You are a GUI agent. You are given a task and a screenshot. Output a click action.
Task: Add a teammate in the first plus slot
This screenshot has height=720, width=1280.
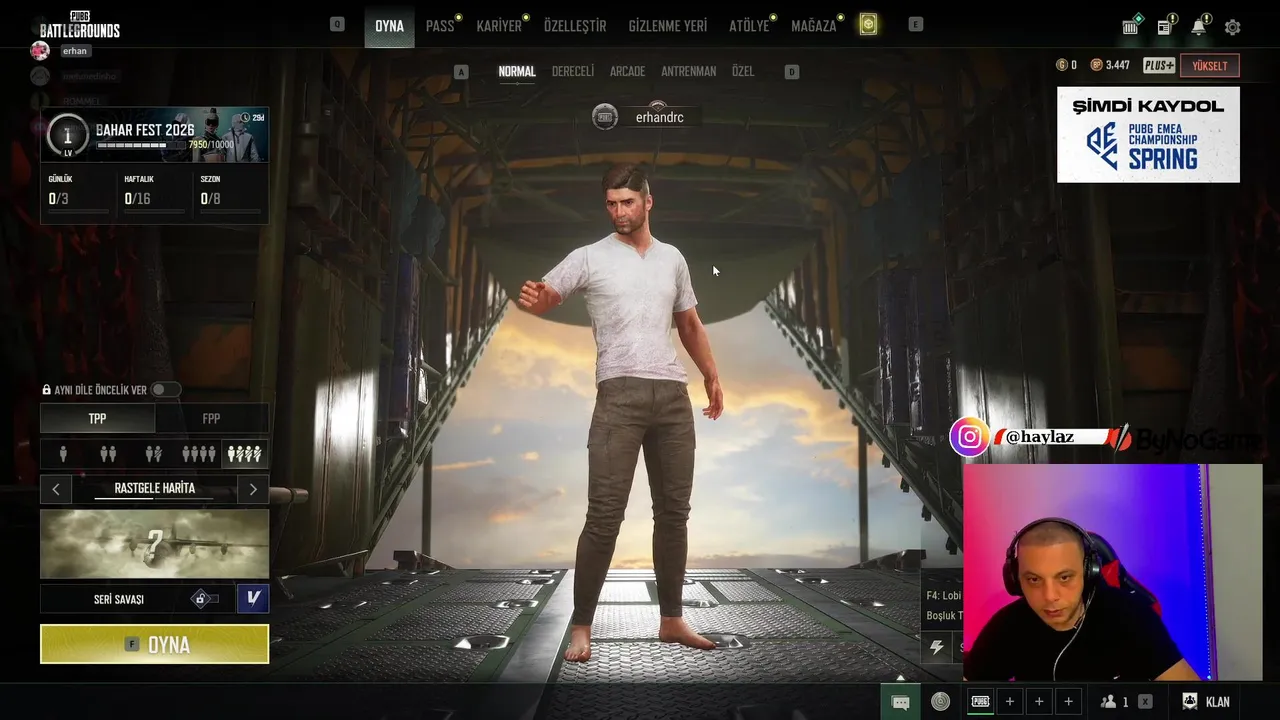point(1010,702)
